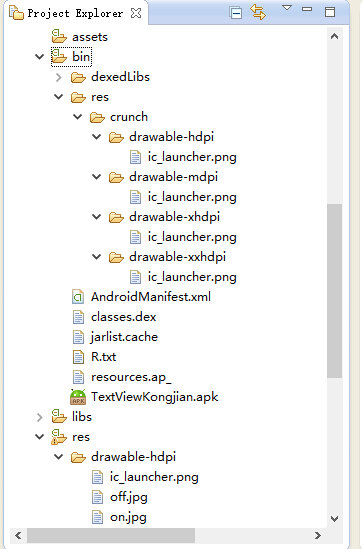Collapse the project res folder with warning

tap(40, 437)
